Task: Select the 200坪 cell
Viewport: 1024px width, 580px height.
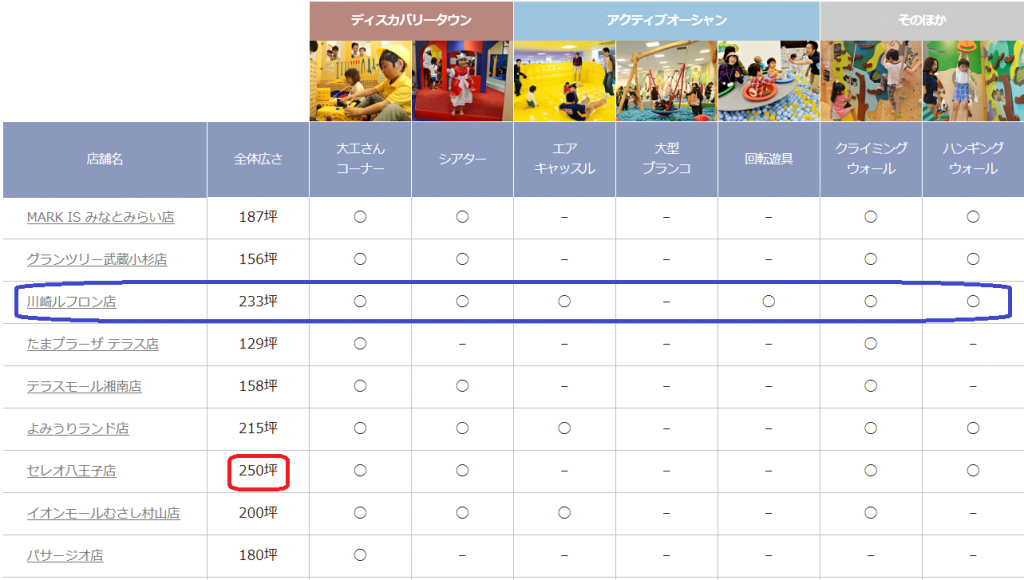Action: 258,513
